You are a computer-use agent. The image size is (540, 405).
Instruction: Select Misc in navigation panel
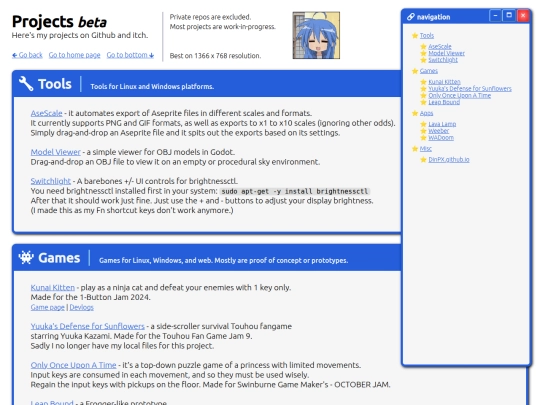pos(426,149)
